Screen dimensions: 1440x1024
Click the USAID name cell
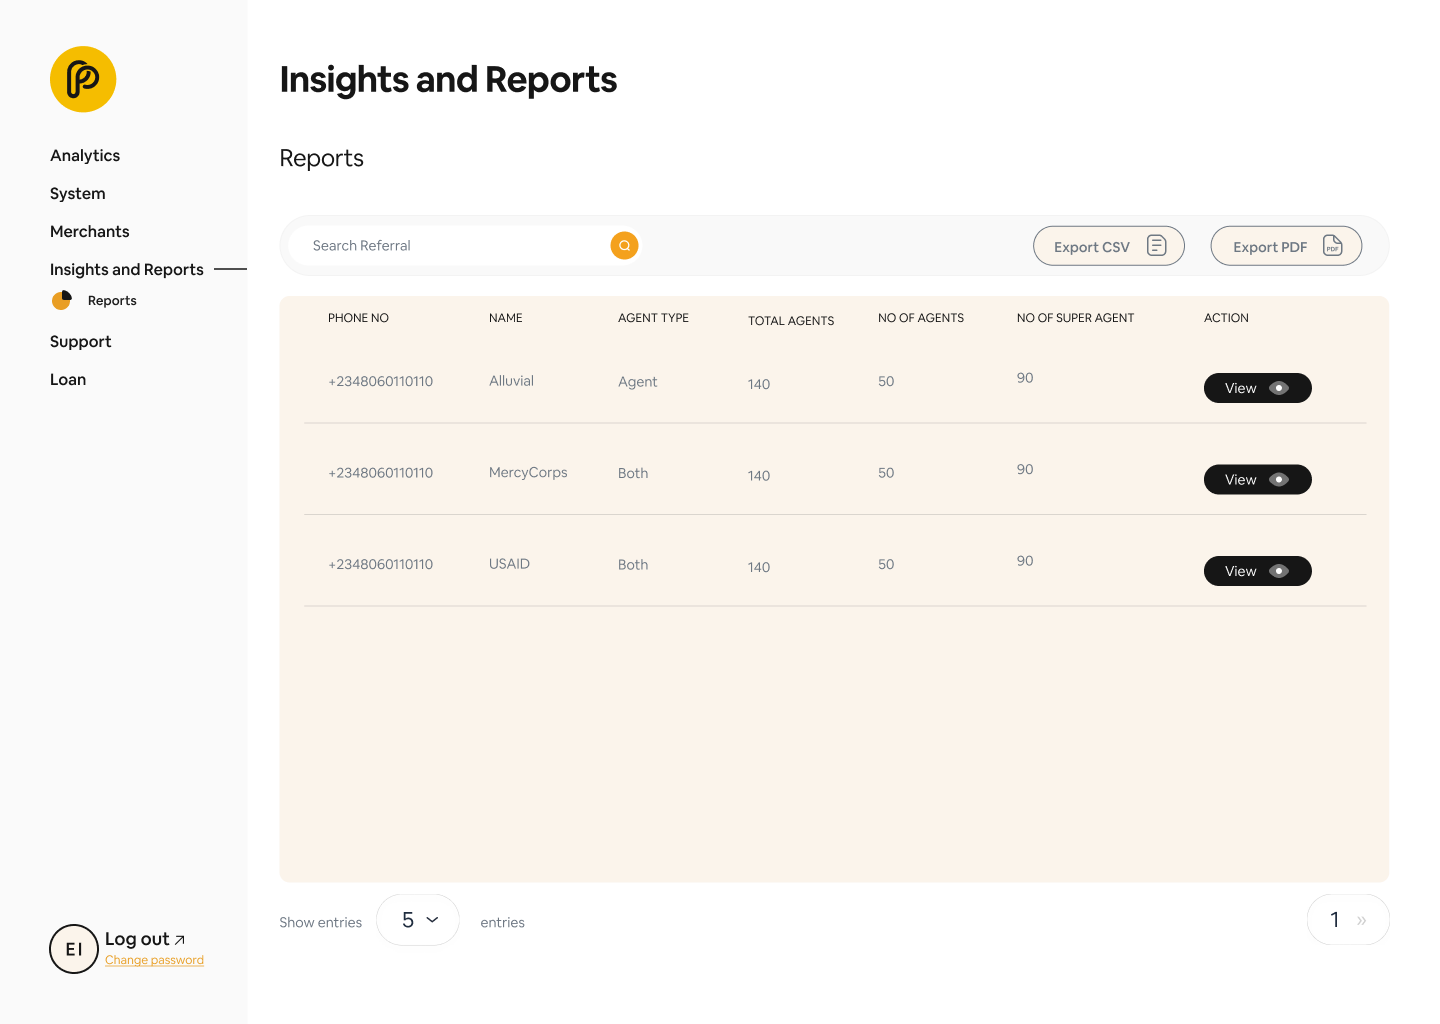[x=509, y=564]
